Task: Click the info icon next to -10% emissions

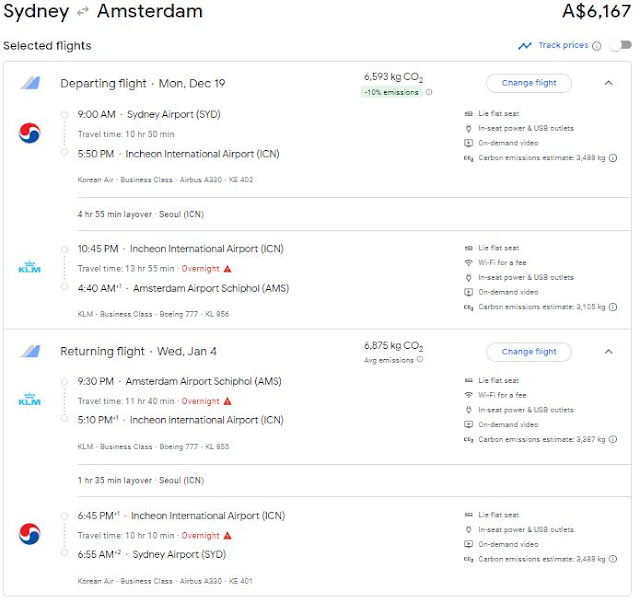Action: click(430, 92)
